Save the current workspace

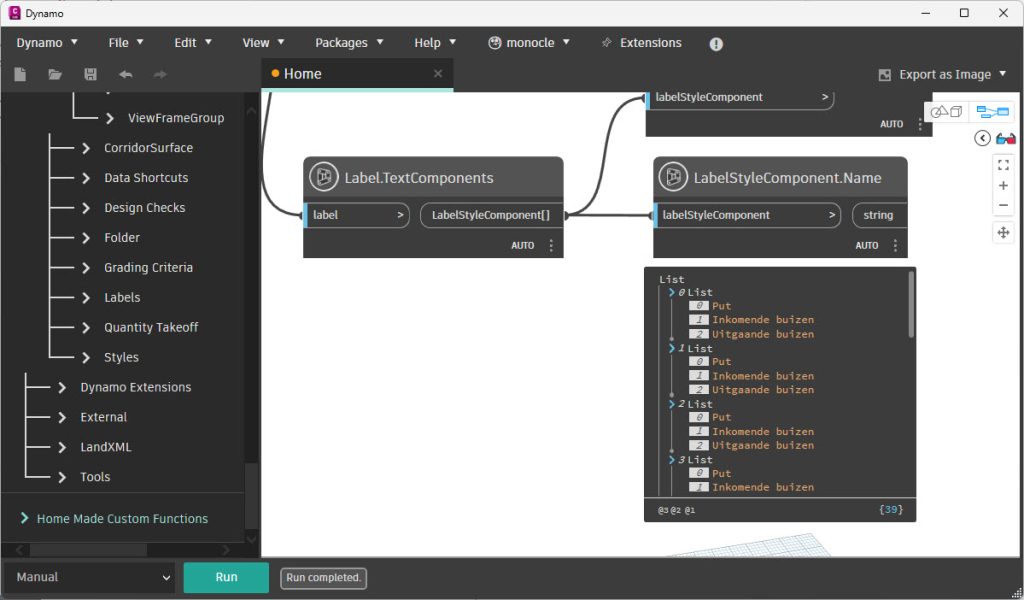pos(89,74)
